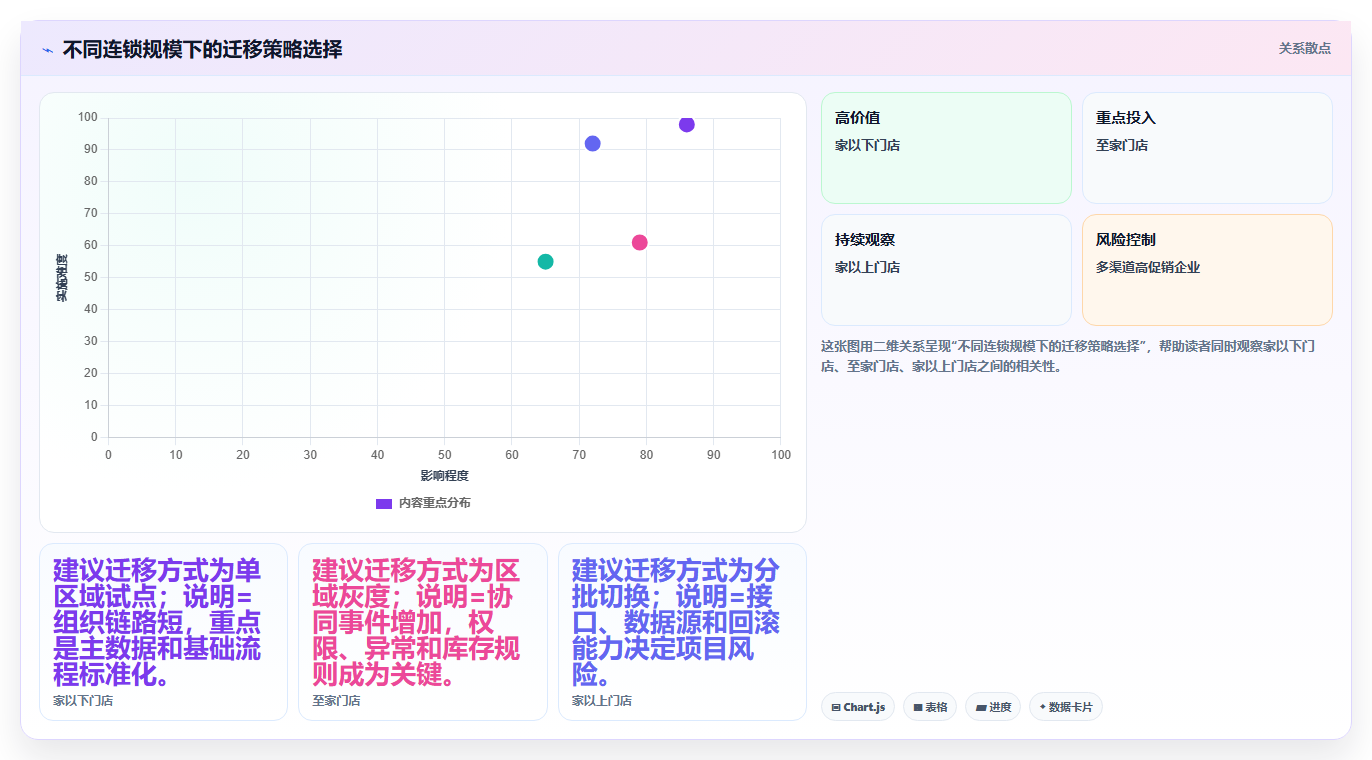The image size is (1372, 760).
Task: Click the 数据卡片 tag
Action: click(1066, 707)
